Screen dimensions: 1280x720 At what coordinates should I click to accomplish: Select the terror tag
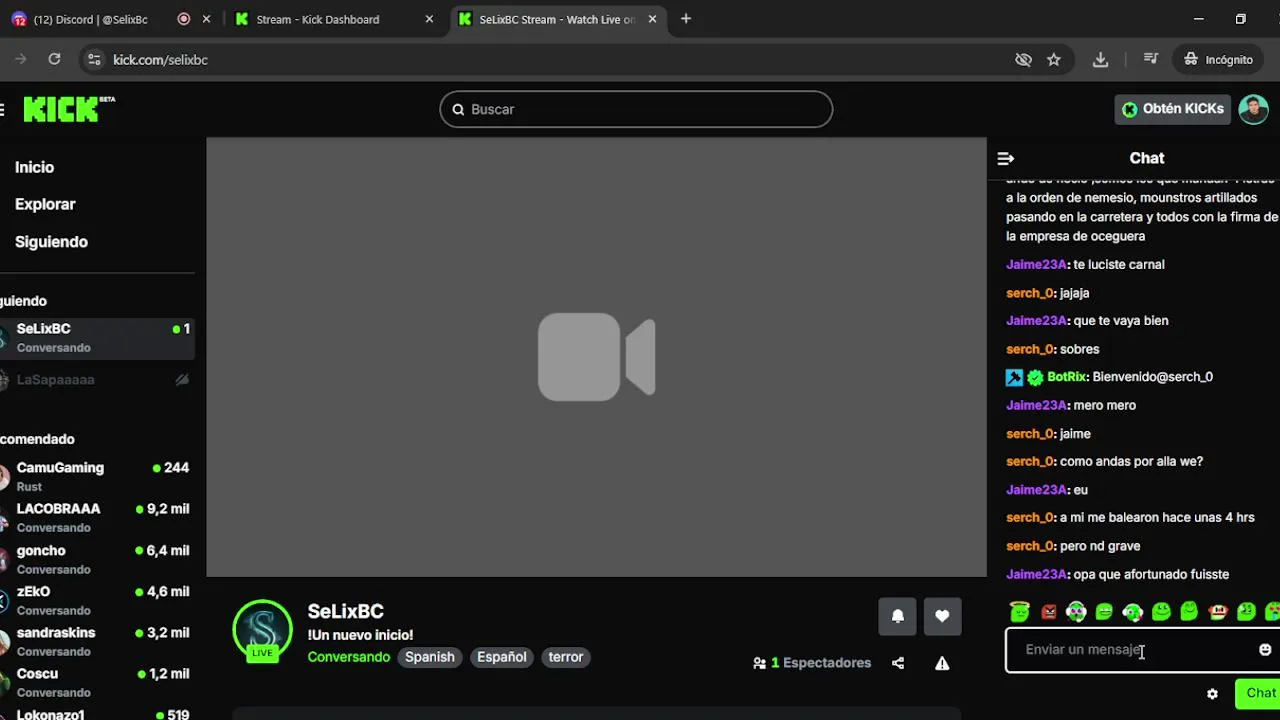coord(566,657)
